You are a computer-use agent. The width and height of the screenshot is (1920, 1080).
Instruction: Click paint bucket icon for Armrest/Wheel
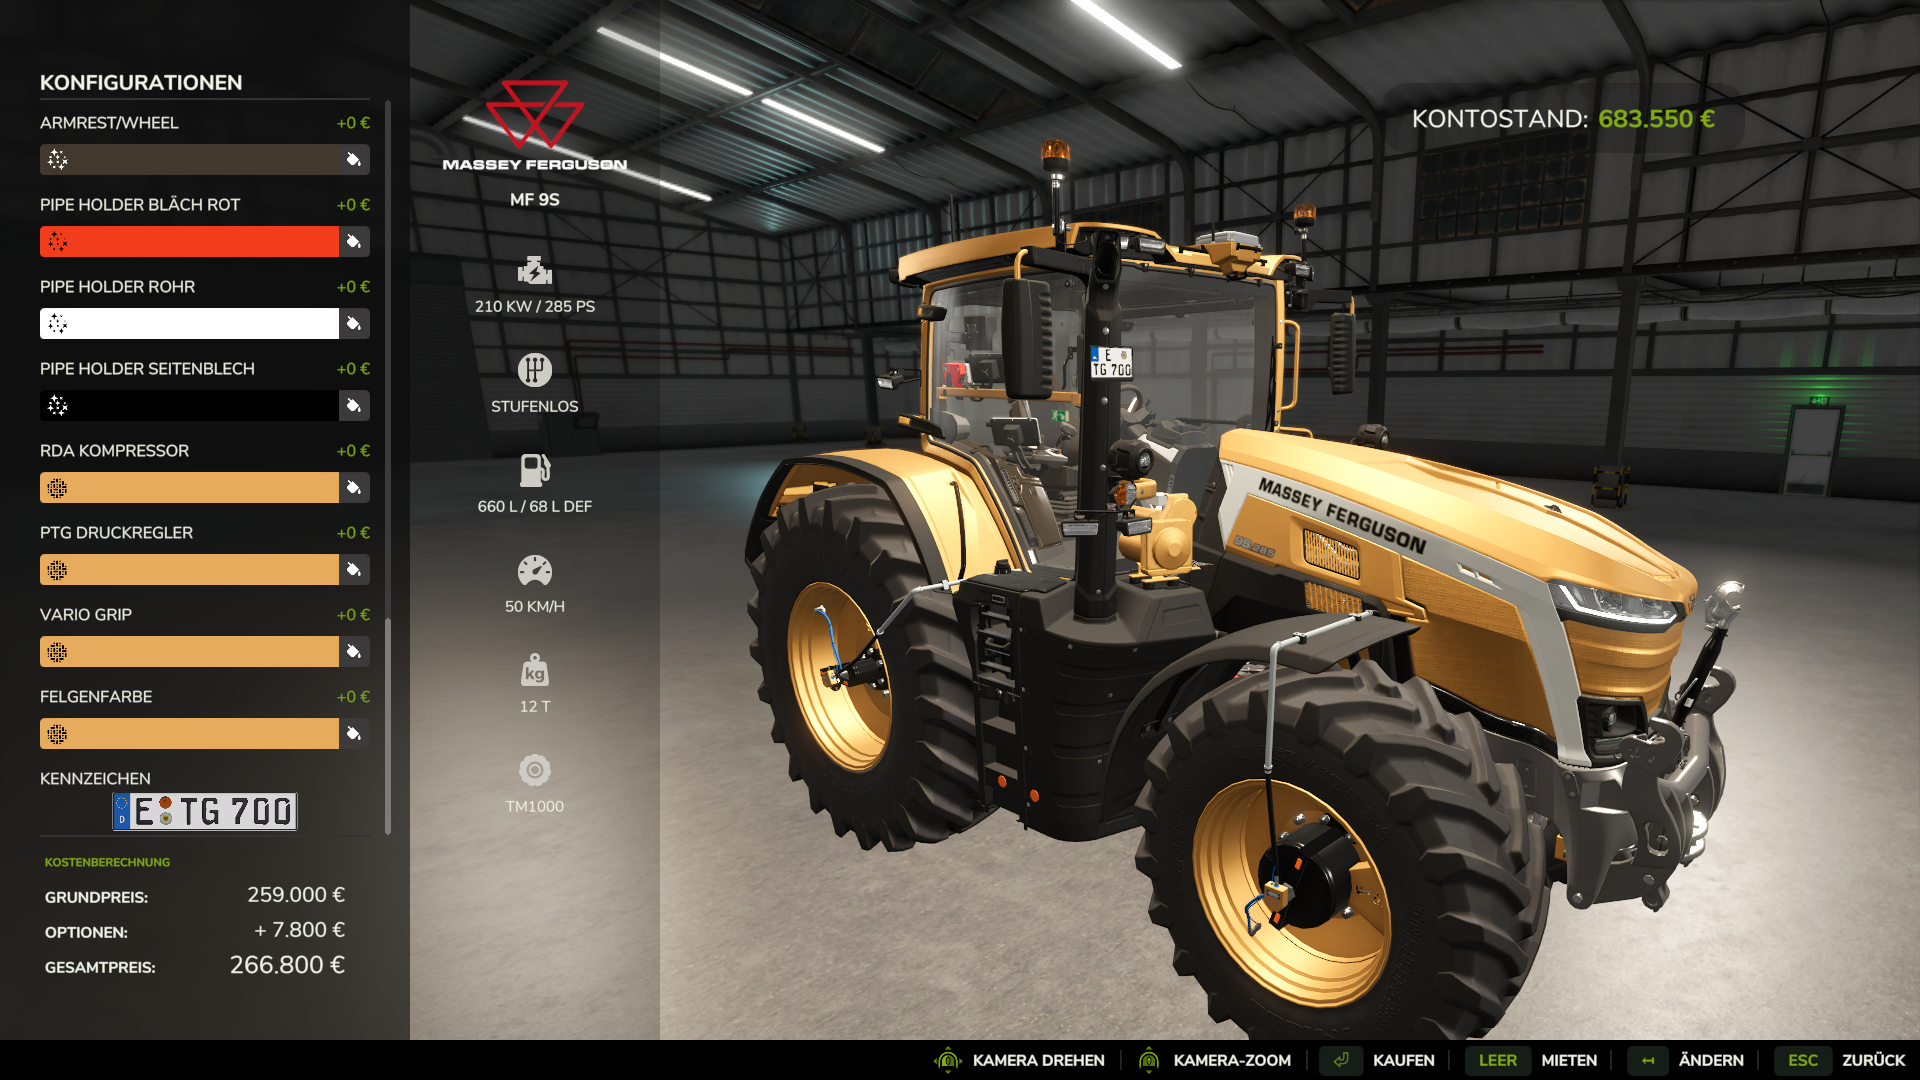(x=354, y=160)
